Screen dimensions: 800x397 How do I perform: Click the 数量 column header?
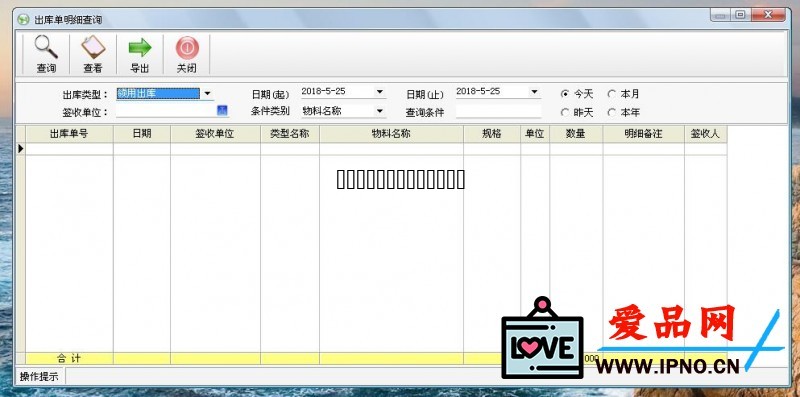pyautogui.click(x=576, y=134)
